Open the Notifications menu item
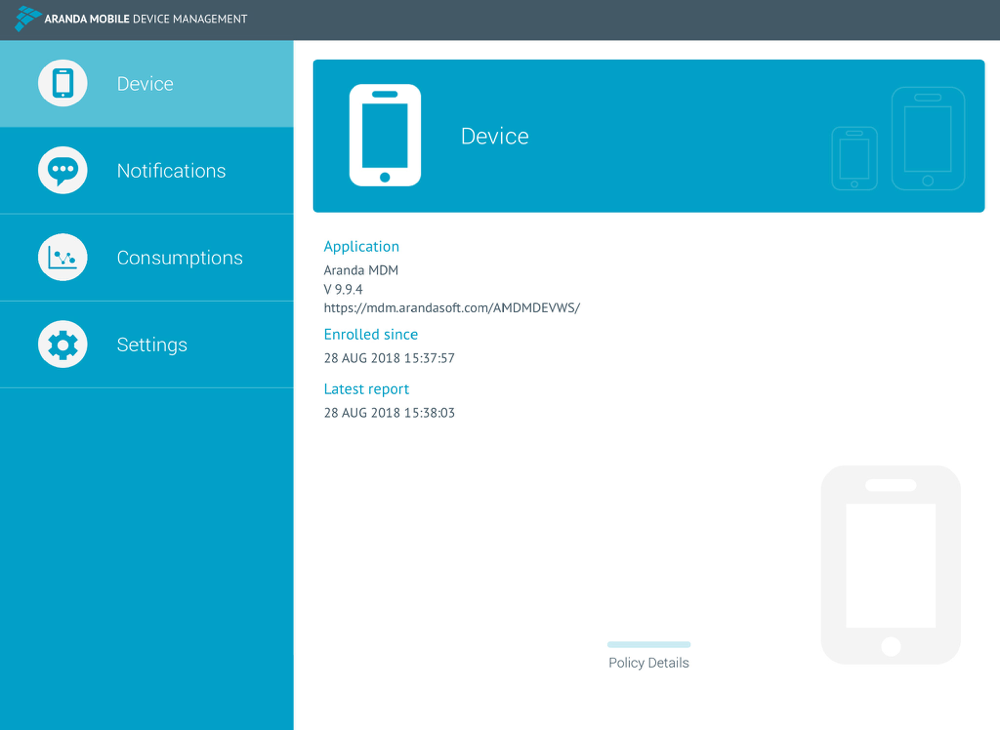 tap(147, 170)
